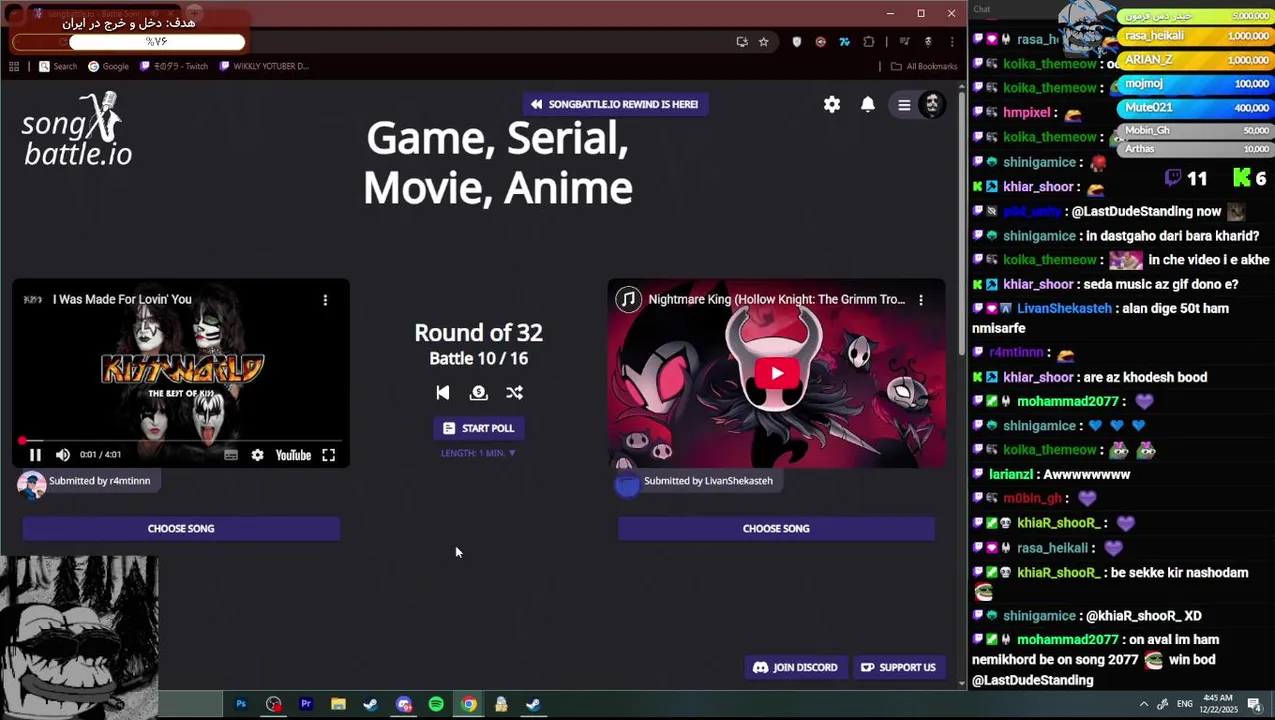The height and width of the screenshot is (720, 1275).
Task: Click larianzl username in chat
Action: pos(1010,474)
